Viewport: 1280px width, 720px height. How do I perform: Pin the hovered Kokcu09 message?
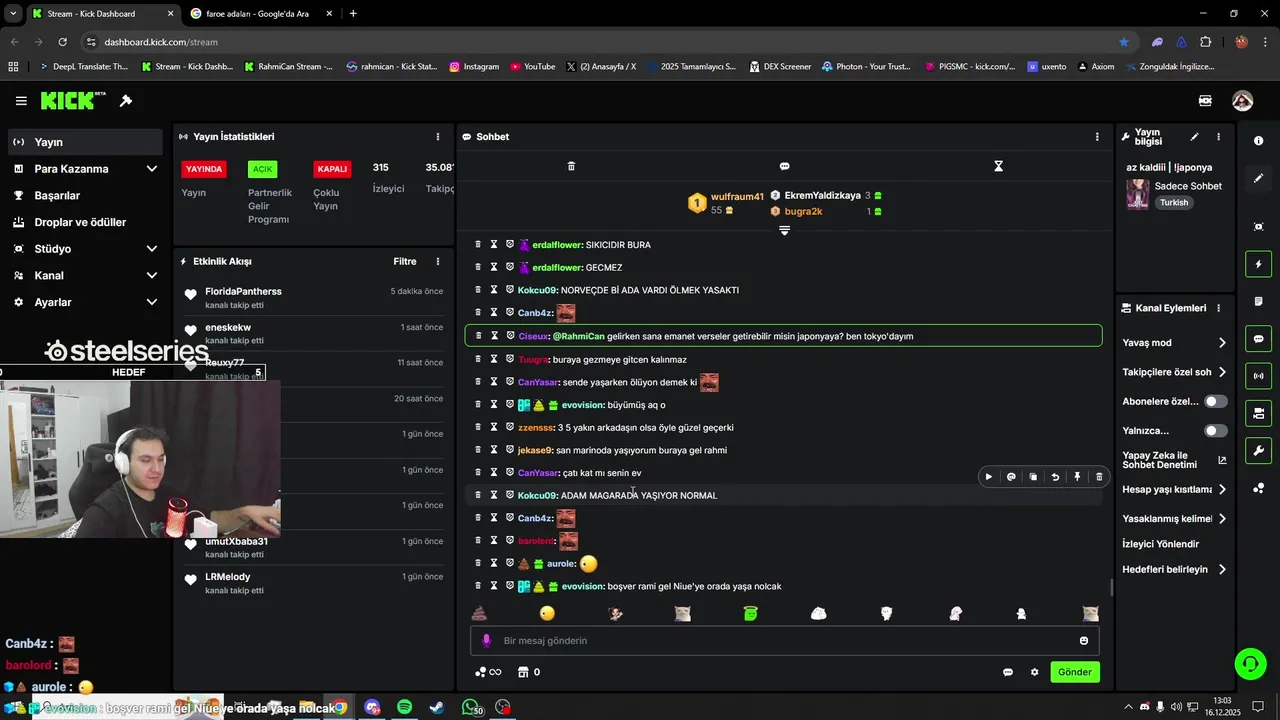coord(1077,477)
